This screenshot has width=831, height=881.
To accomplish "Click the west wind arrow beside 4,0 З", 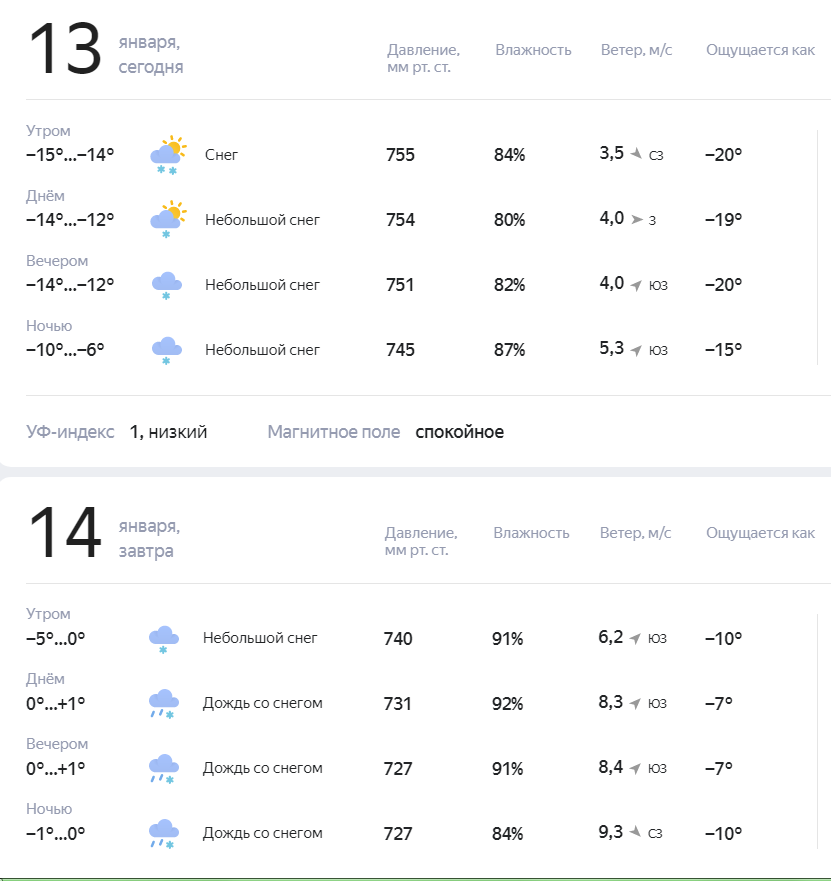I will (637, 219).
